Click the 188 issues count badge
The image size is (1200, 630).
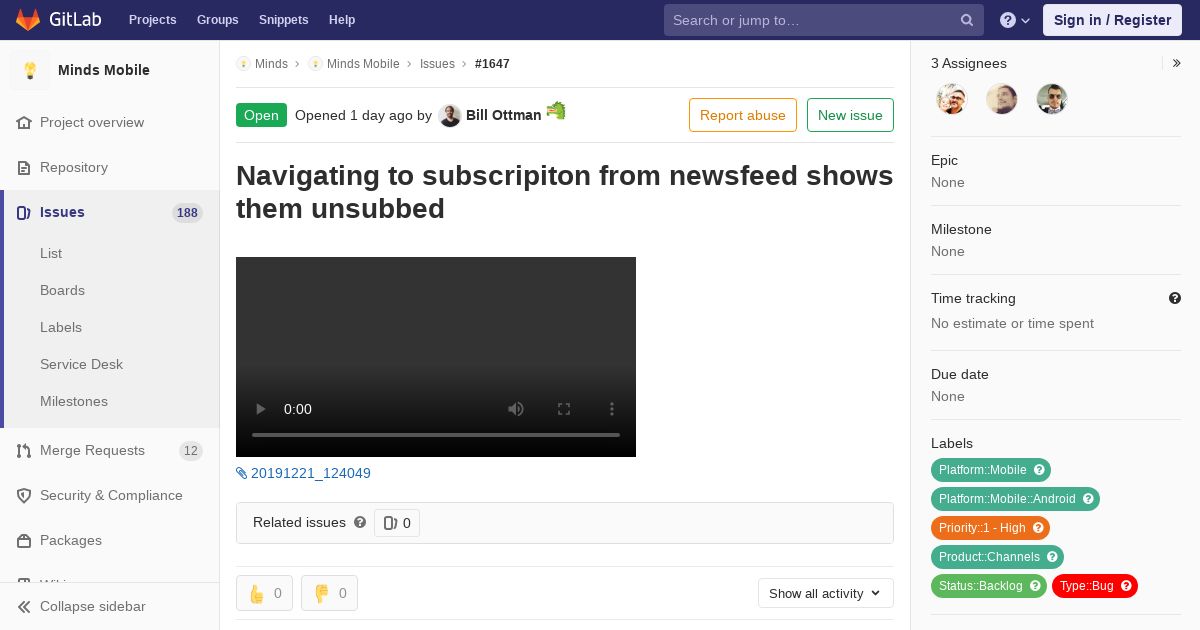187,213
